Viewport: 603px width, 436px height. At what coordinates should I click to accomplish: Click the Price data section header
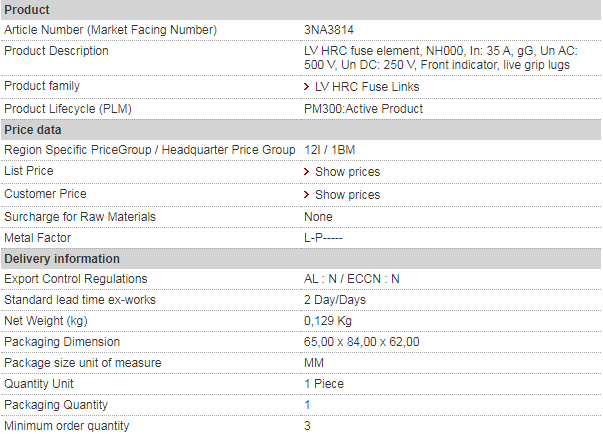301,130
